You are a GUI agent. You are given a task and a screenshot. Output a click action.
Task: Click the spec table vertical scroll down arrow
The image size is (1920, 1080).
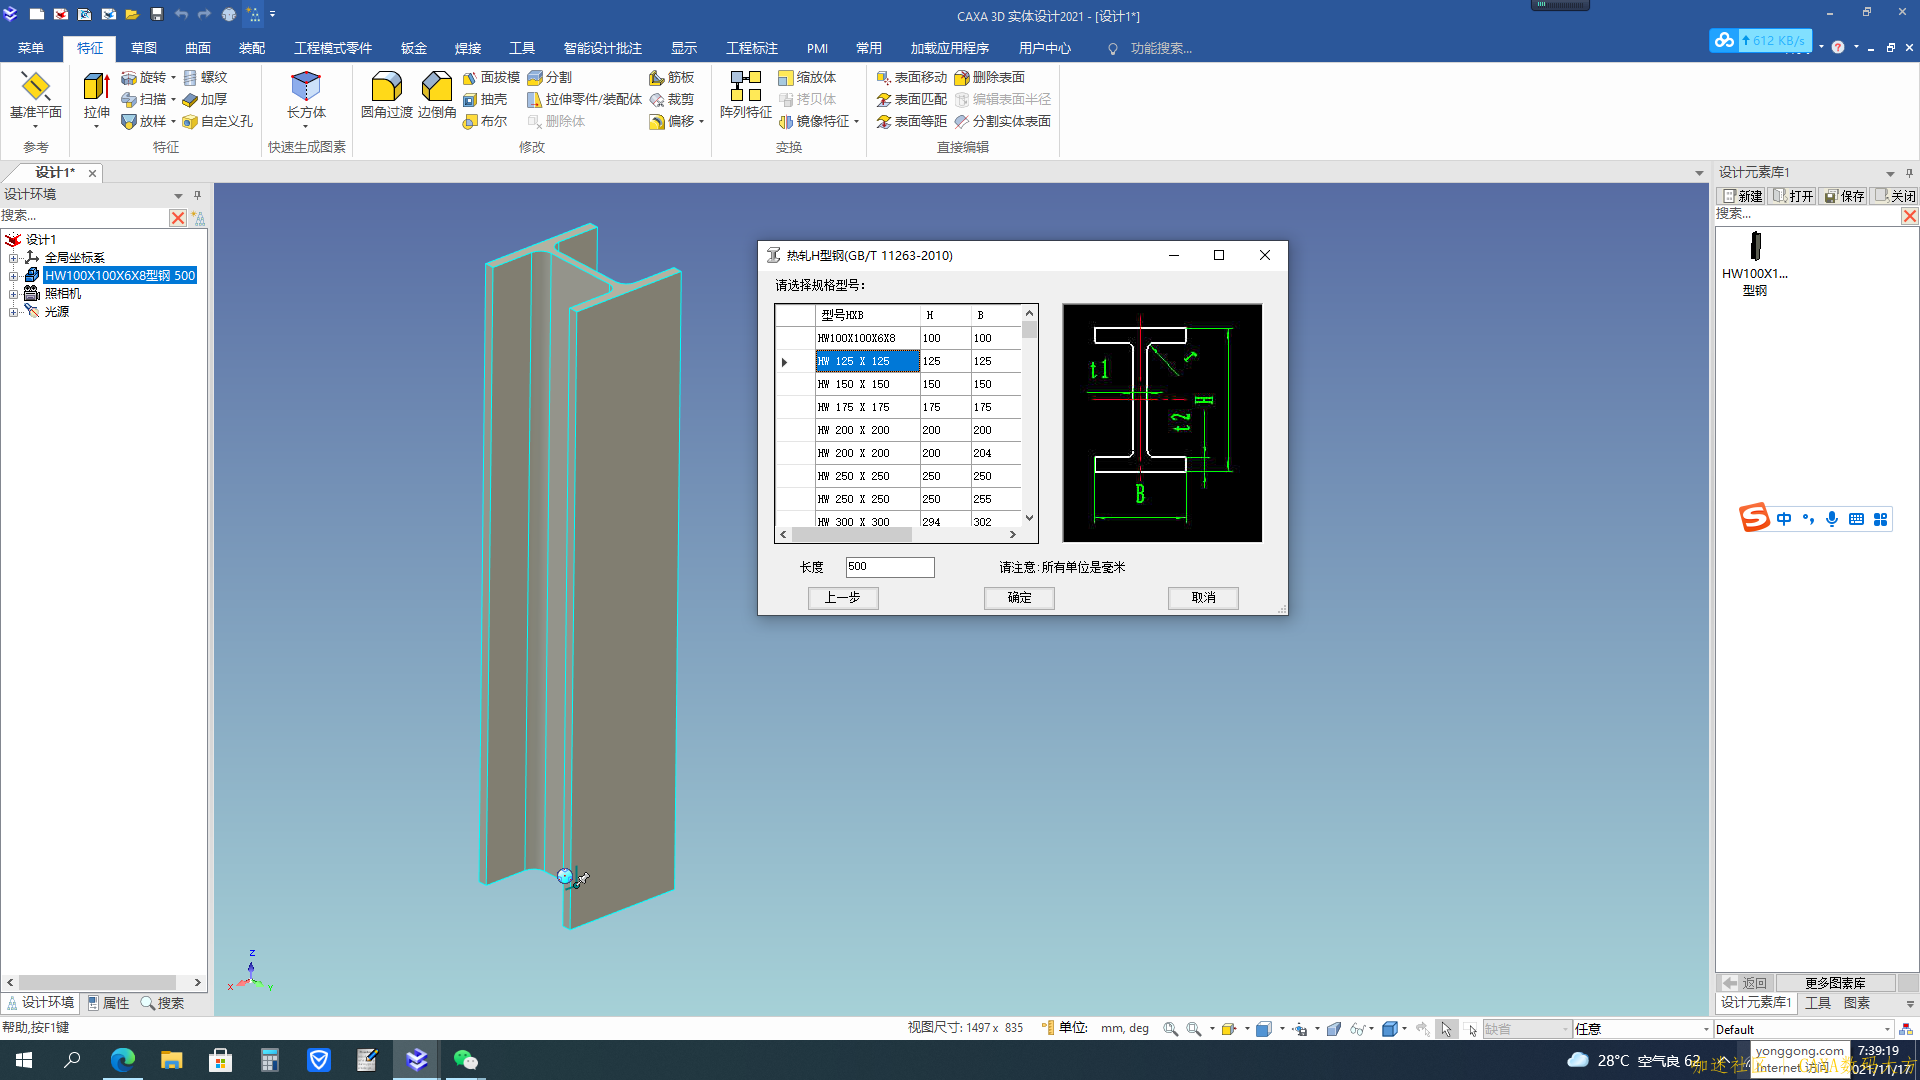click(1029, 518)
